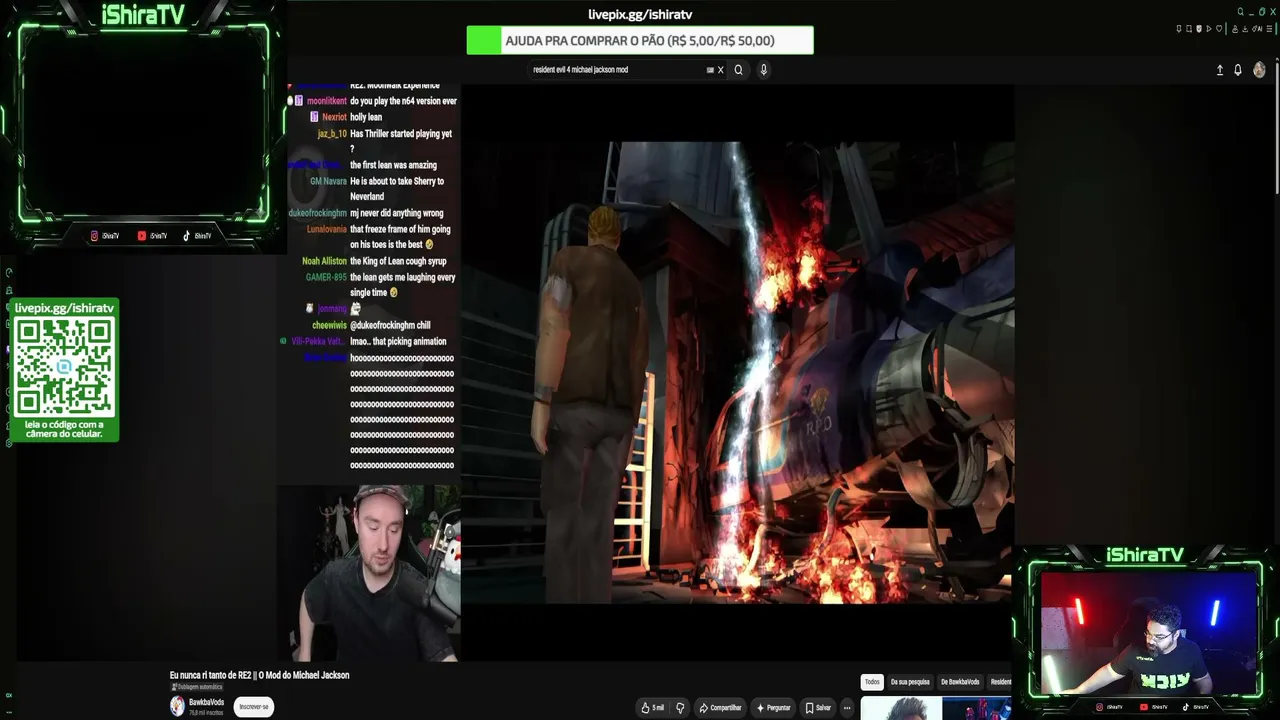
Task: Save the video with the Salvar button
Action: (818, 708)
